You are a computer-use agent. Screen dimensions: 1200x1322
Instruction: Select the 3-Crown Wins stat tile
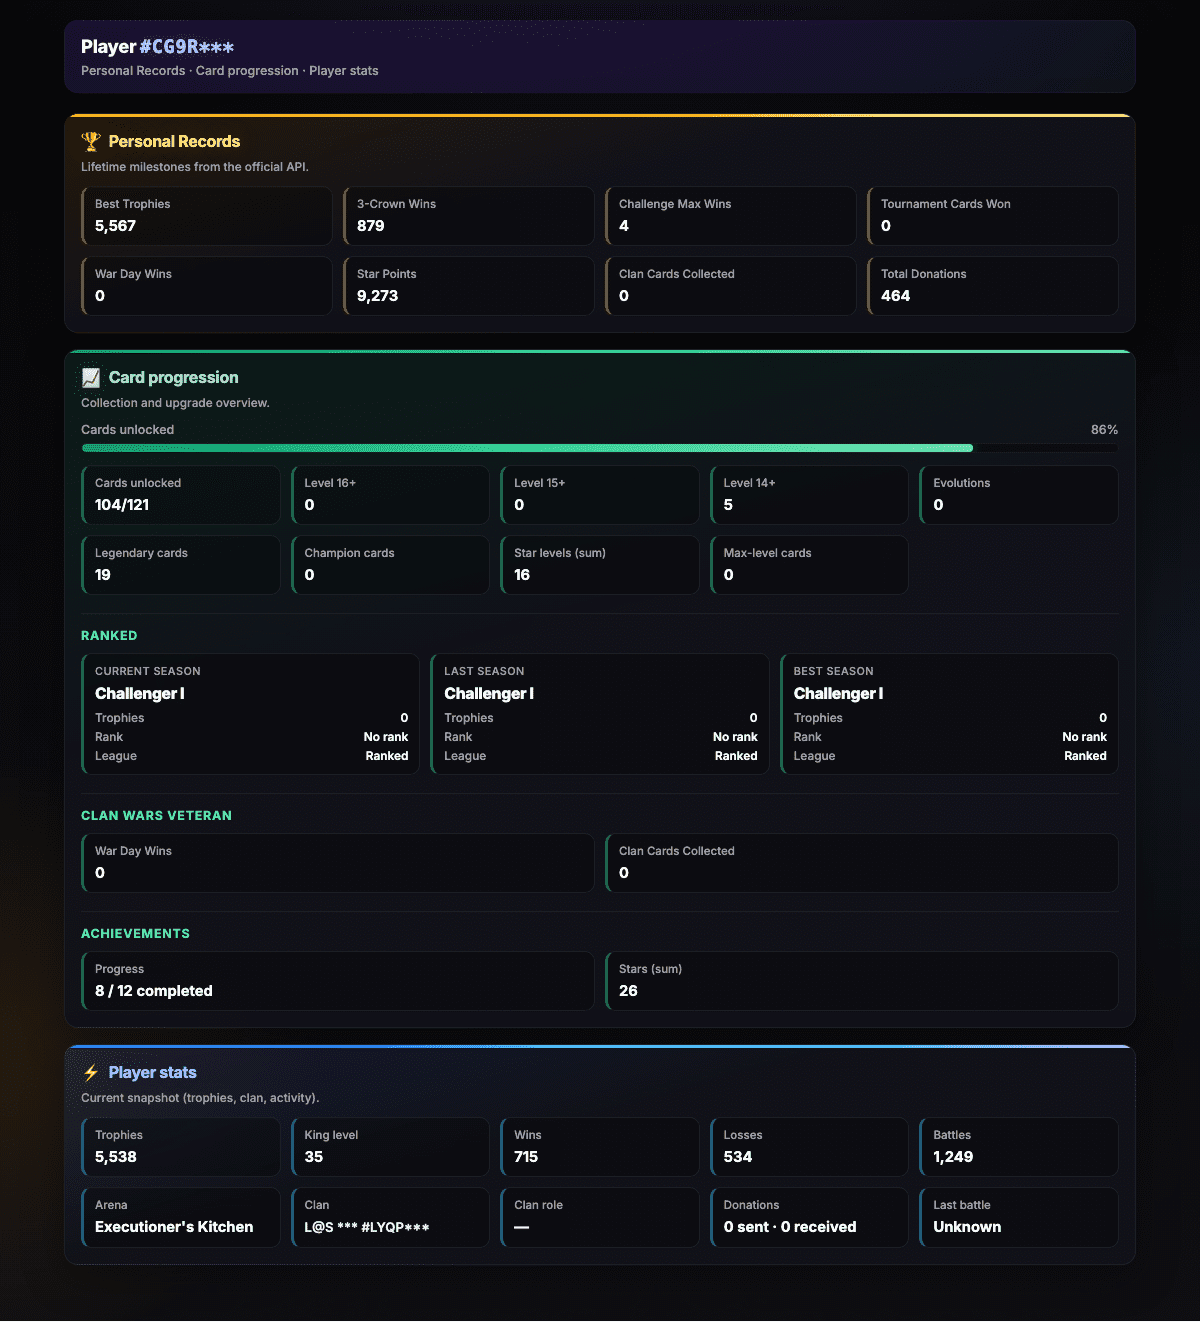pyautogui.click(x=469, y=216)
